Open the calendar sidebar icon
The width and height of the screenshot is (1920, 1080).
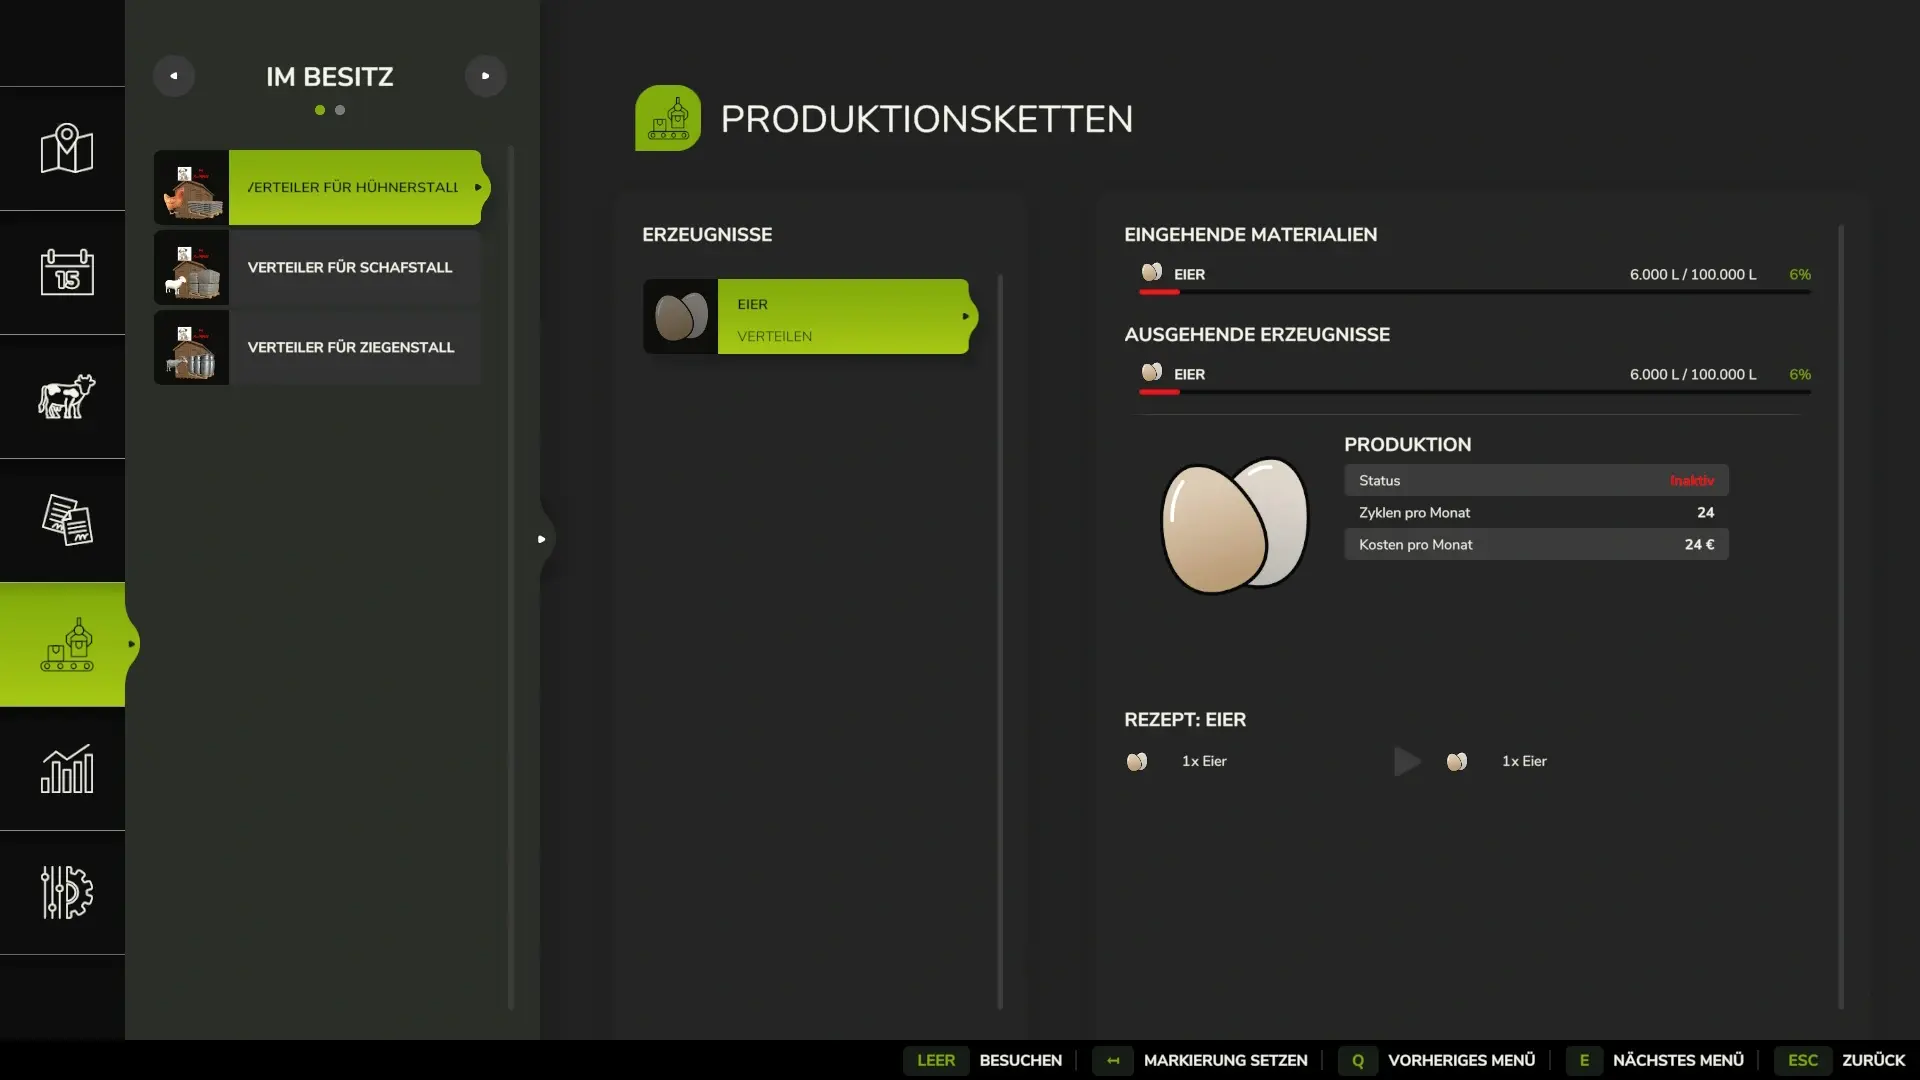[x=66, y=272]
